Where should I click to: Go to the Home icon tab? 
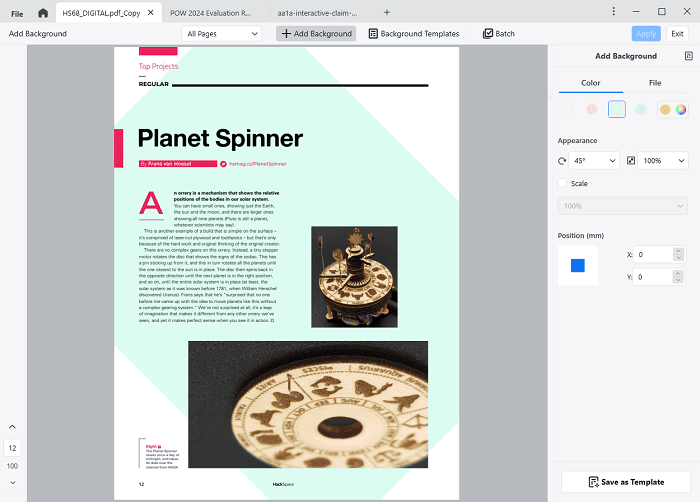42,12
